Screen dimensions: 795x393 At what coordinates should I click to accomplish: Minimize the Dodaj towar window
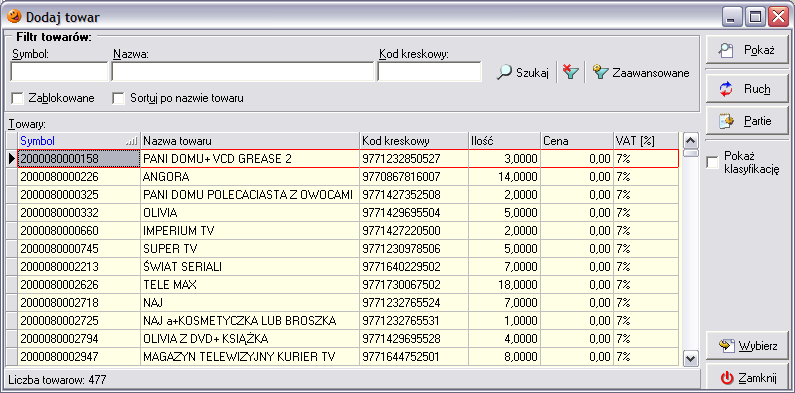[x=732, y=18]
